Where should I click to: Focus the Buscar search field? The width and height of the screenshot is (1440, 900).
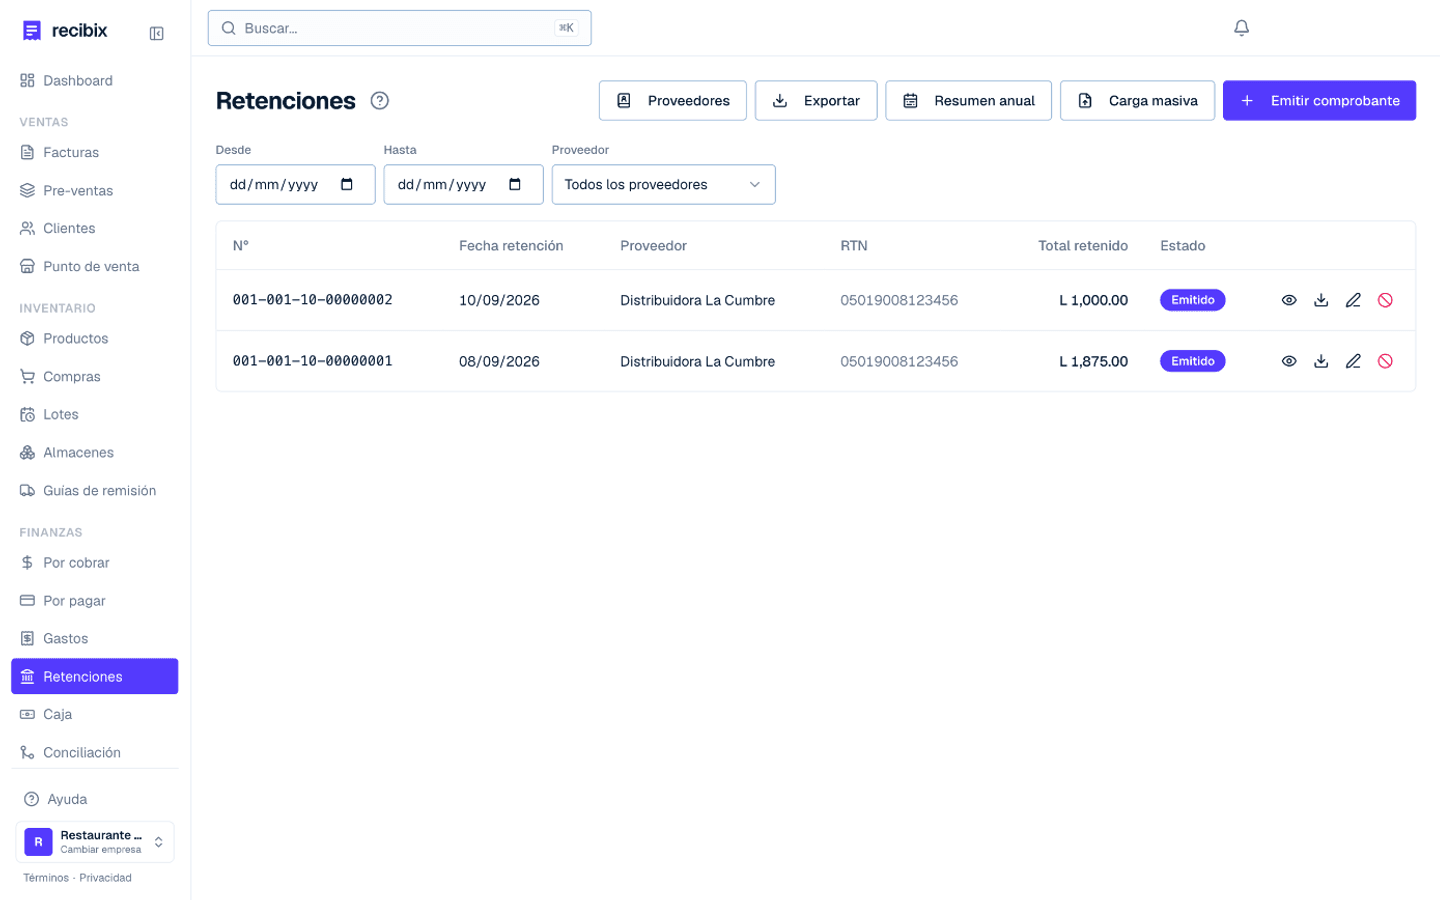[x=400, y=28]
